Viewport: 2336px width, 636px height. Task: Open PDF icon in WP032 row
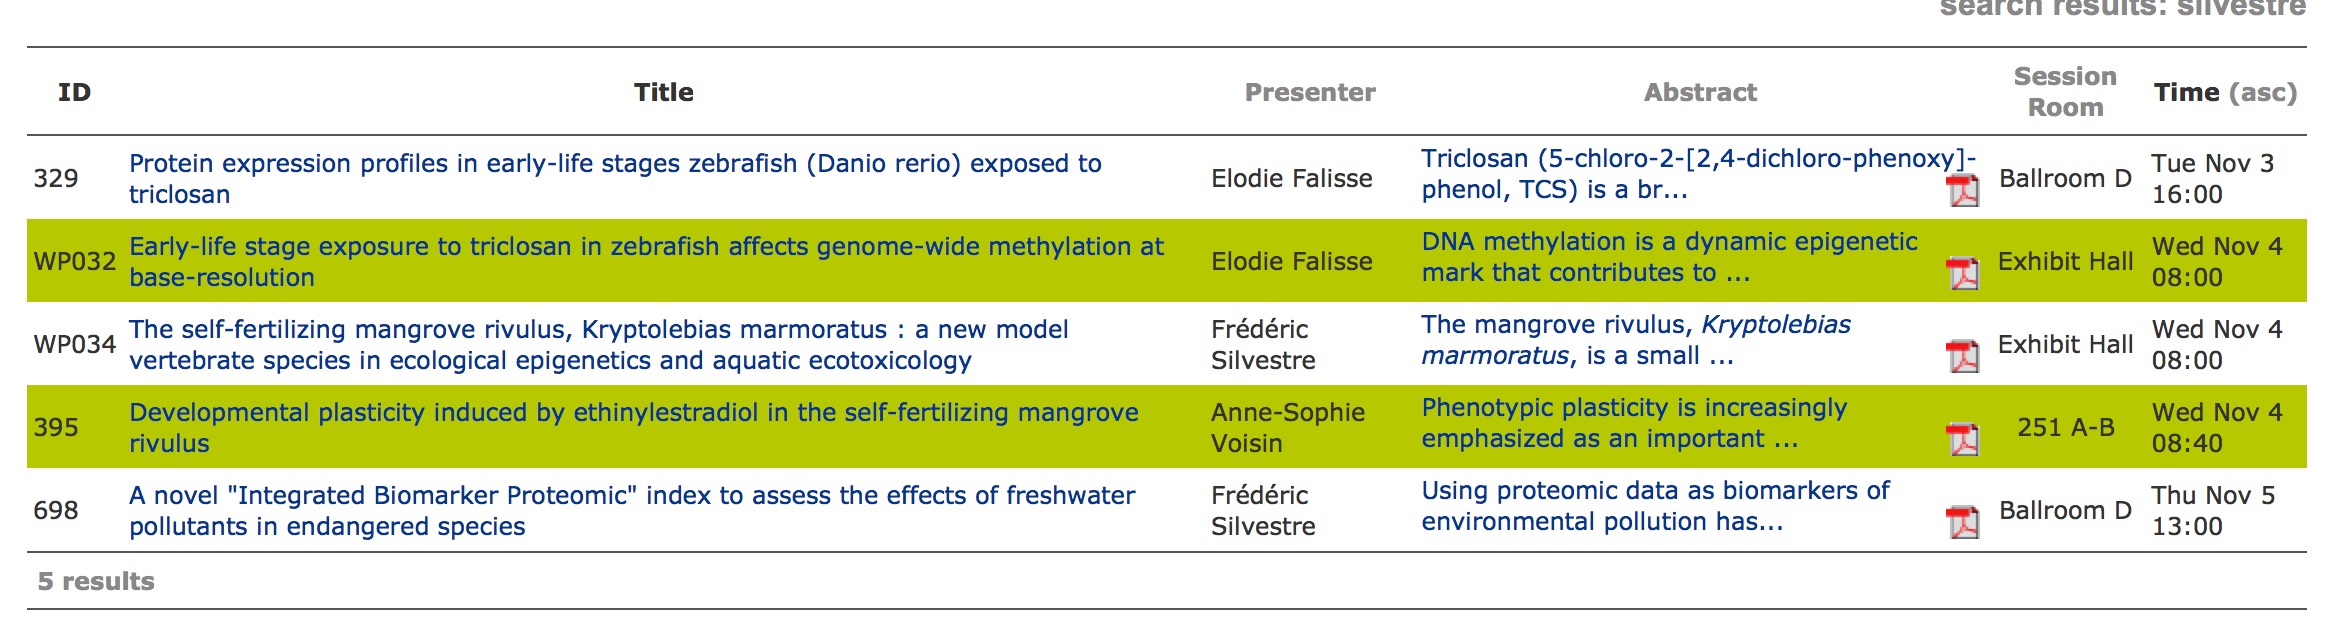pyautogui.click(x=1963, y=273)
